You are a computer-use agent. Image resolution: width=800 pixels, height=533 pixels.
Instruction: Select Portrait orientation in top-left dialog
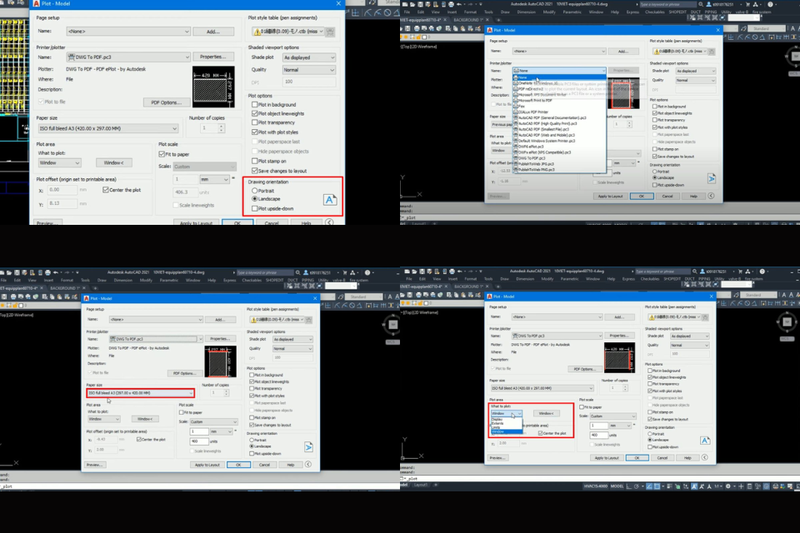(x=255, y=191)
